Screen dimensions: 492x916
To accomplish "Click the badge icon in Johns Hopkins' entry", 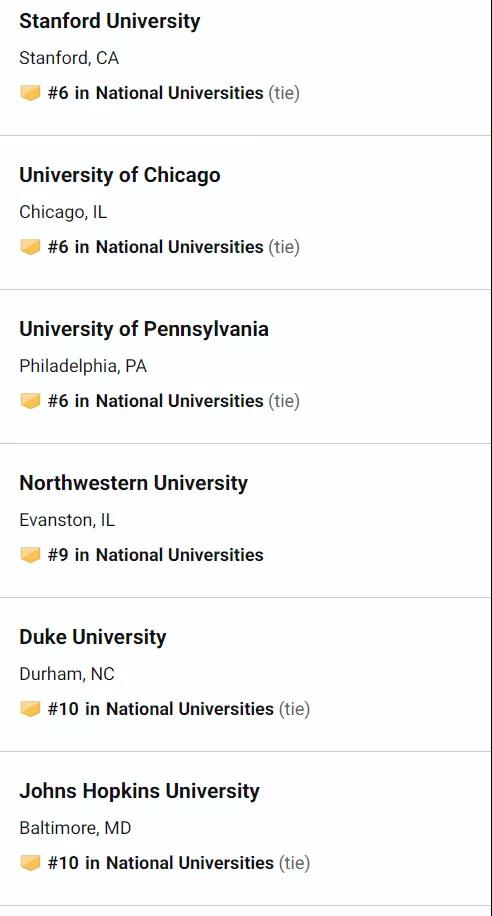I will [x=30, y=863].
